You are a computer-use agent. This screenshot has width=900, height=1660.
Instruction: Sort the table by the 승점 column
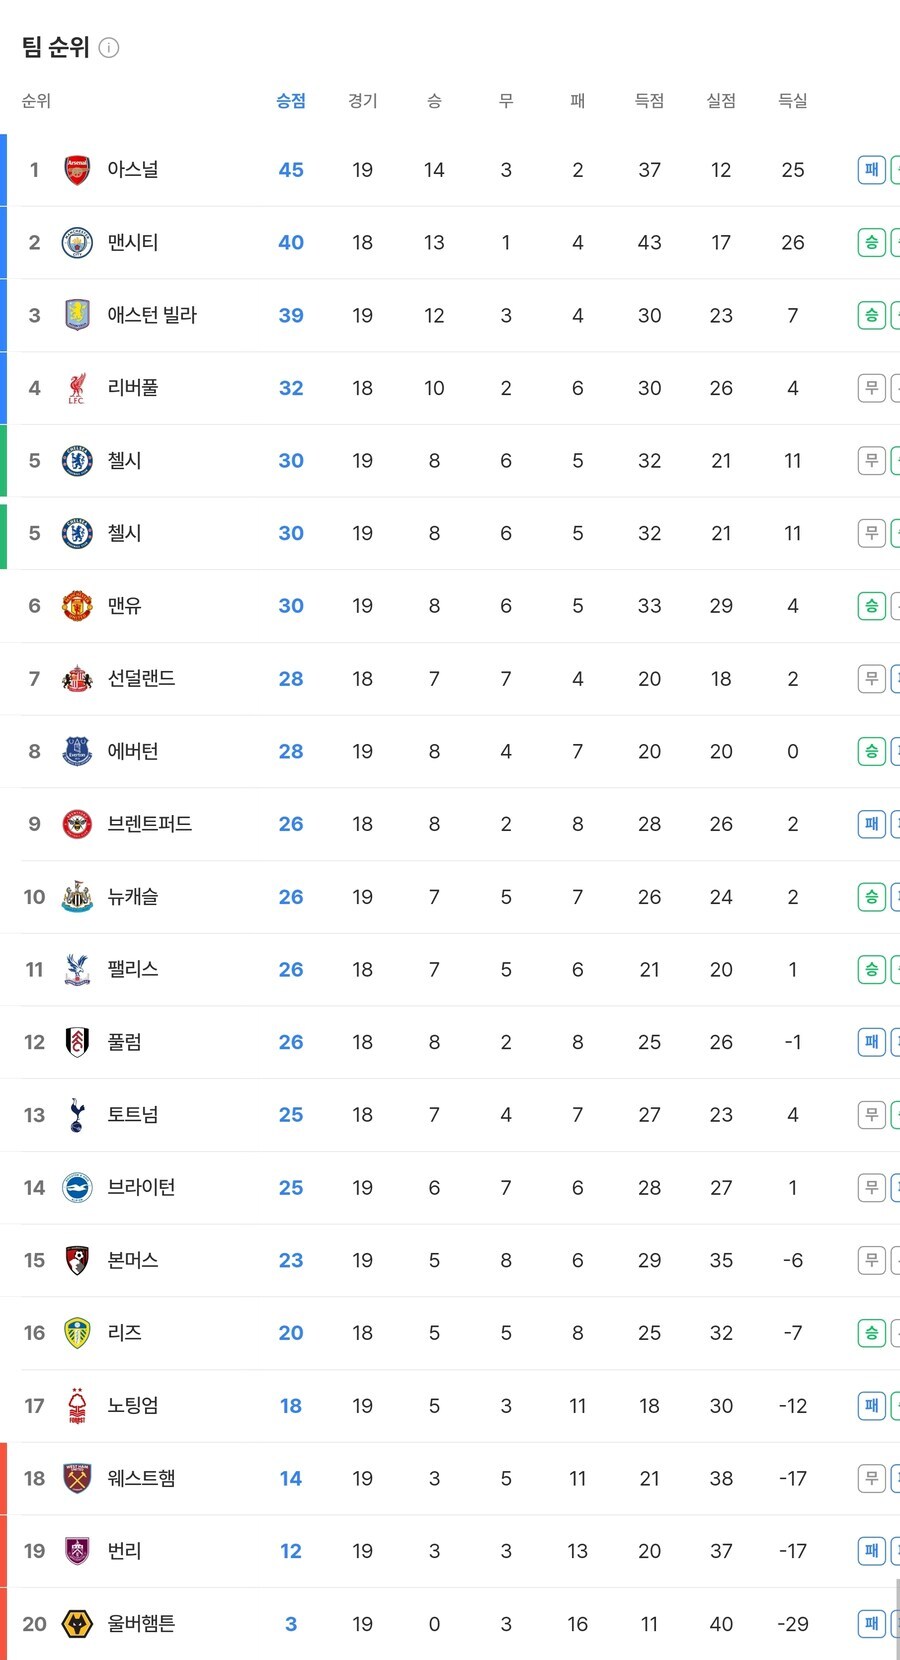(290, 100)
